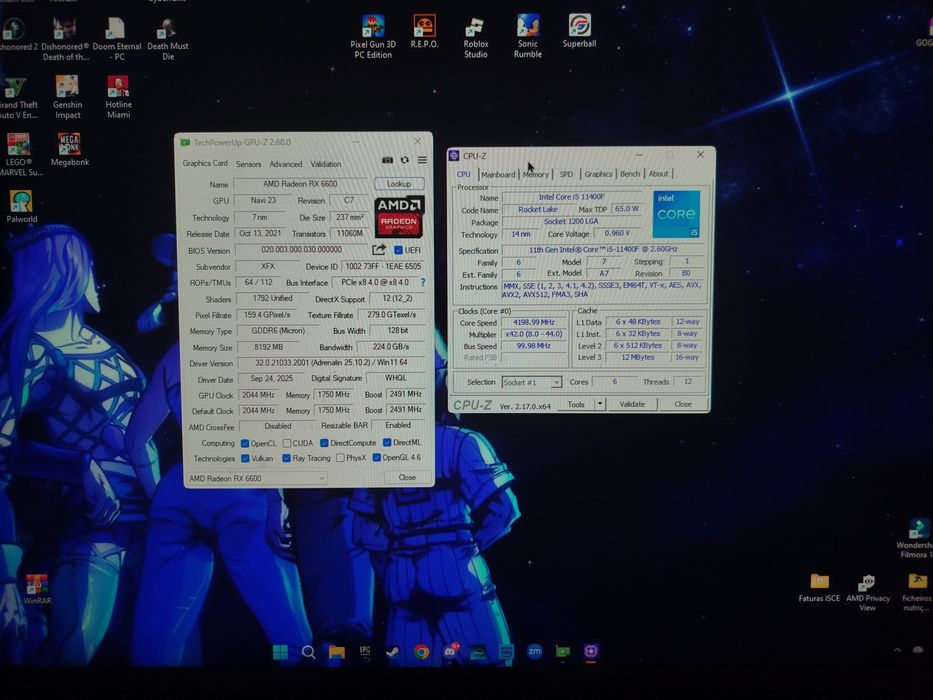The height and width of the screenshot is (700, 933).
Task: Toggle the PhysX checkbox
Action: coord(340,458)
